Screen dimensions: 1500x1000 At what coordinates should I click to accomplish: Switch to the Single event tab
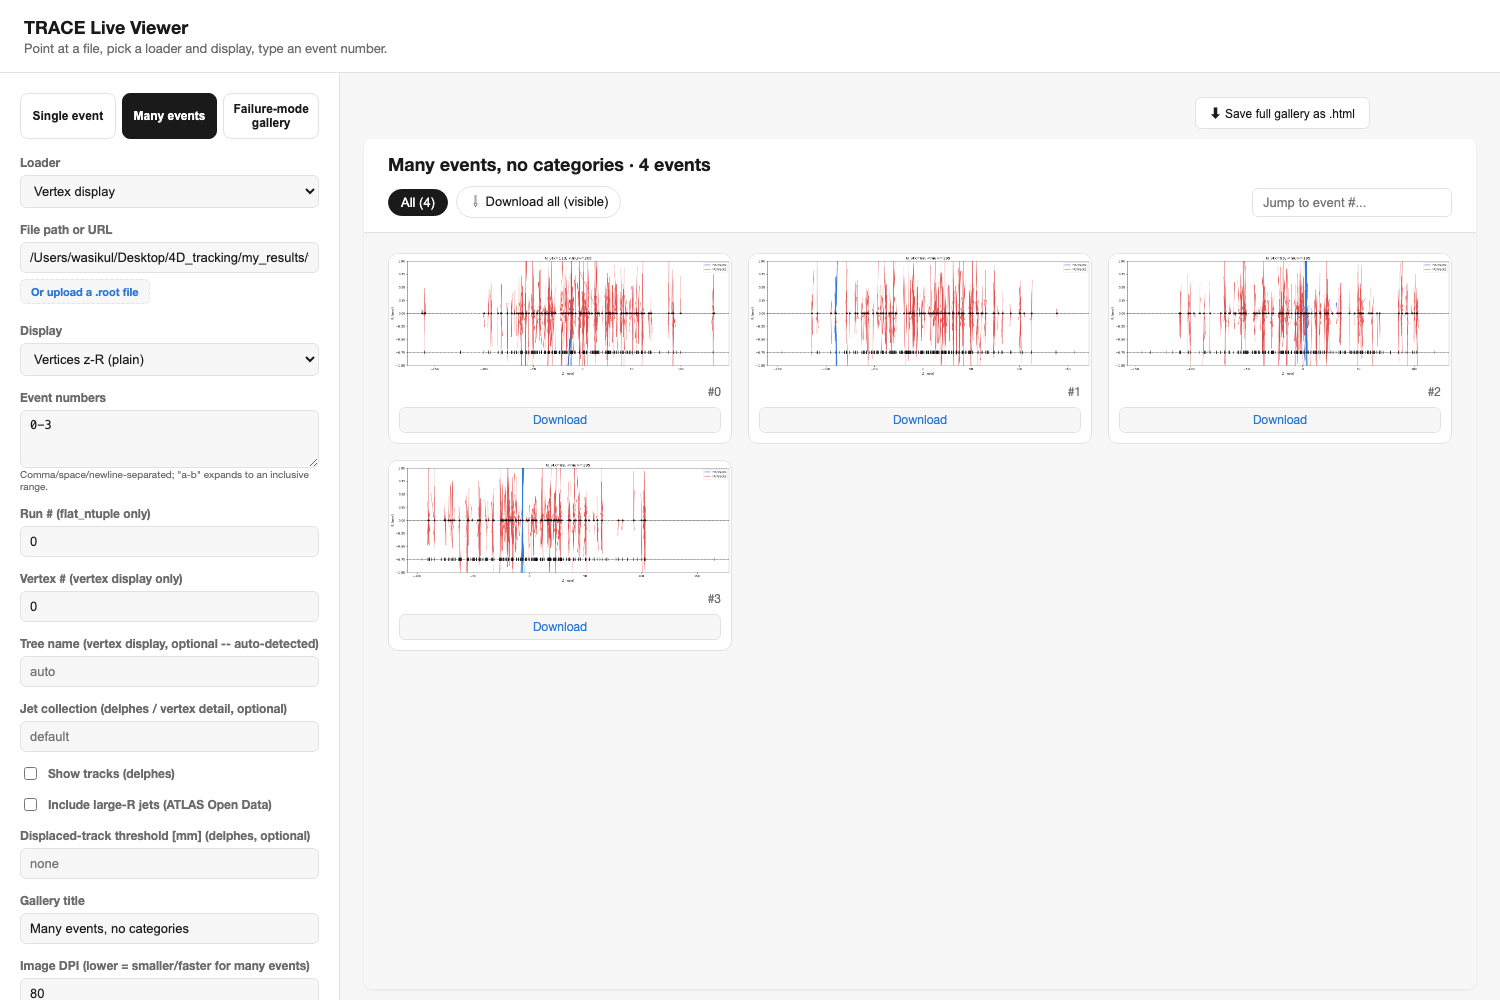pos(68,116)
